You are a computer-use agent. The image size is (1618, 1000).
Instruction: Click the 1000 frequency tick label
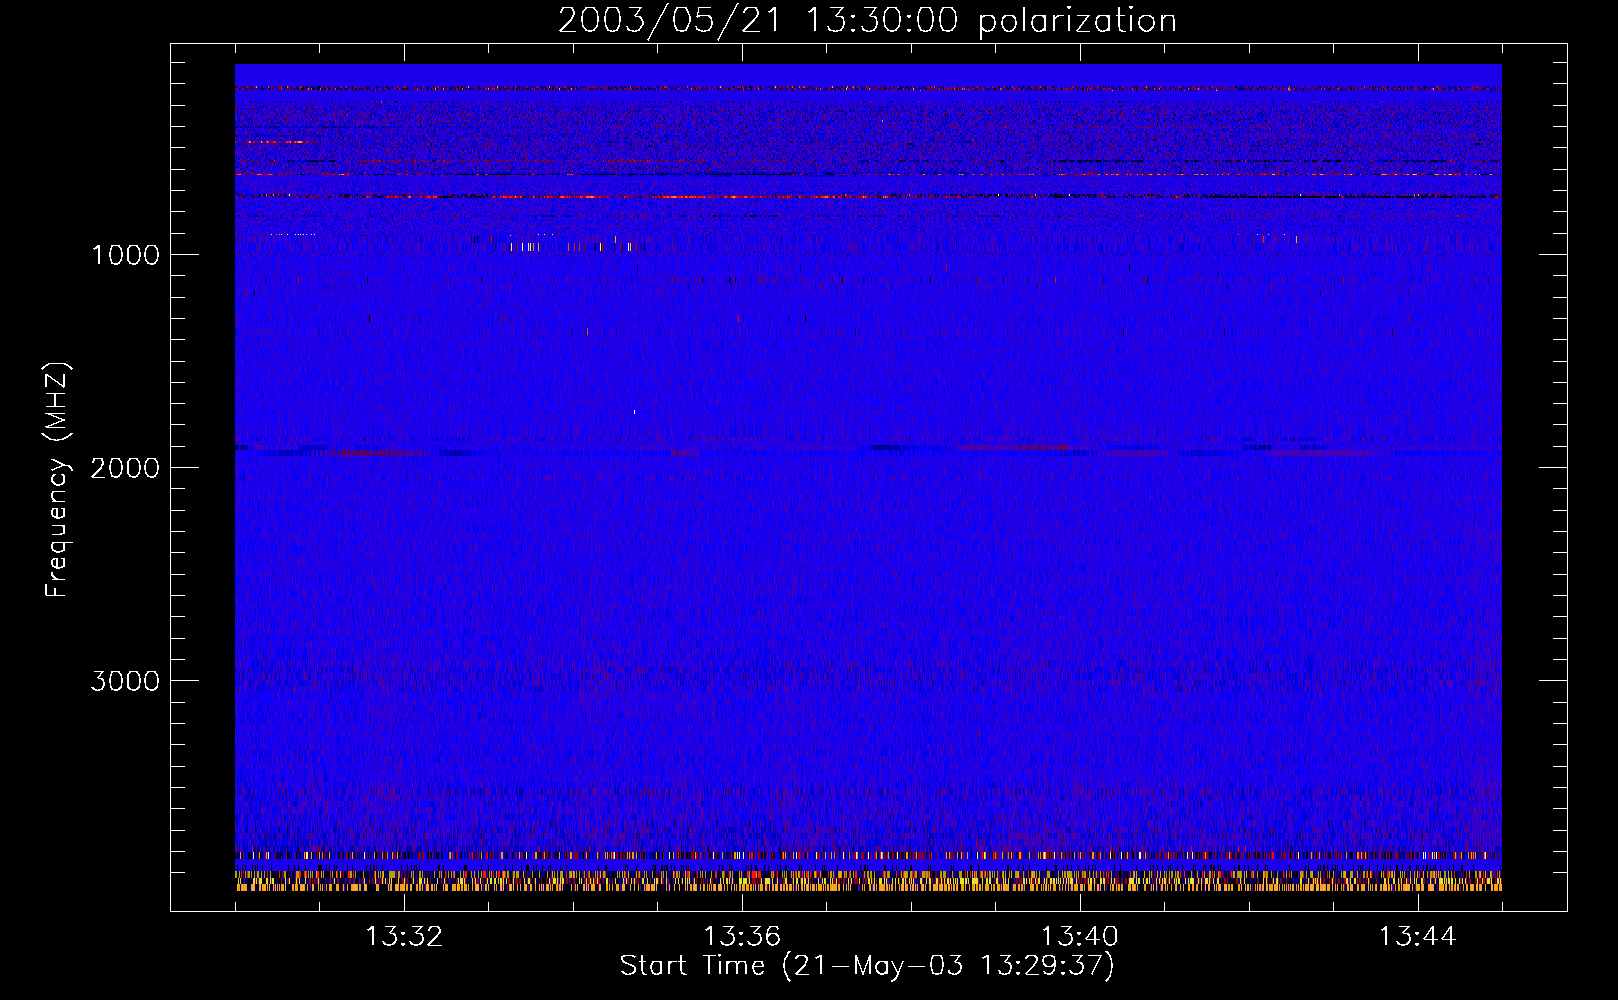pyautogui.click(x=125, y=255)
